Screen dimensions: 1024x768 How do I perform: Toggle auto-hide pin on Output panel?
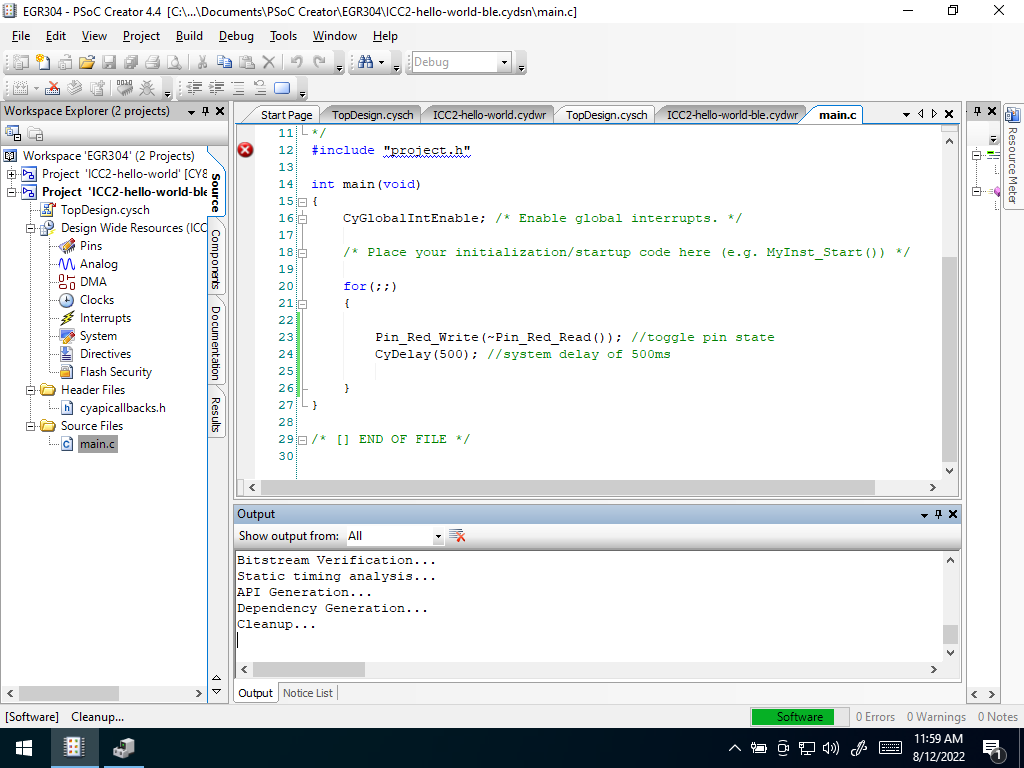pos(938,515)
